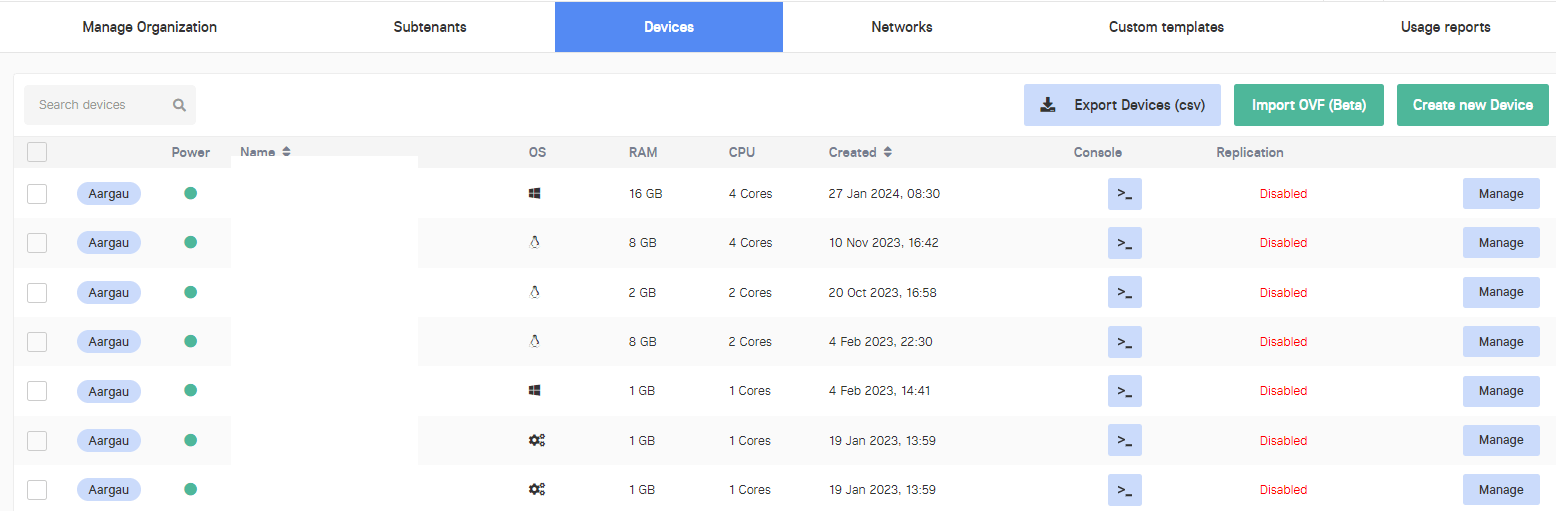Open console for device created 10 Nov 2023
The width and height of the screenshot is (1556, 511).
1124,243
